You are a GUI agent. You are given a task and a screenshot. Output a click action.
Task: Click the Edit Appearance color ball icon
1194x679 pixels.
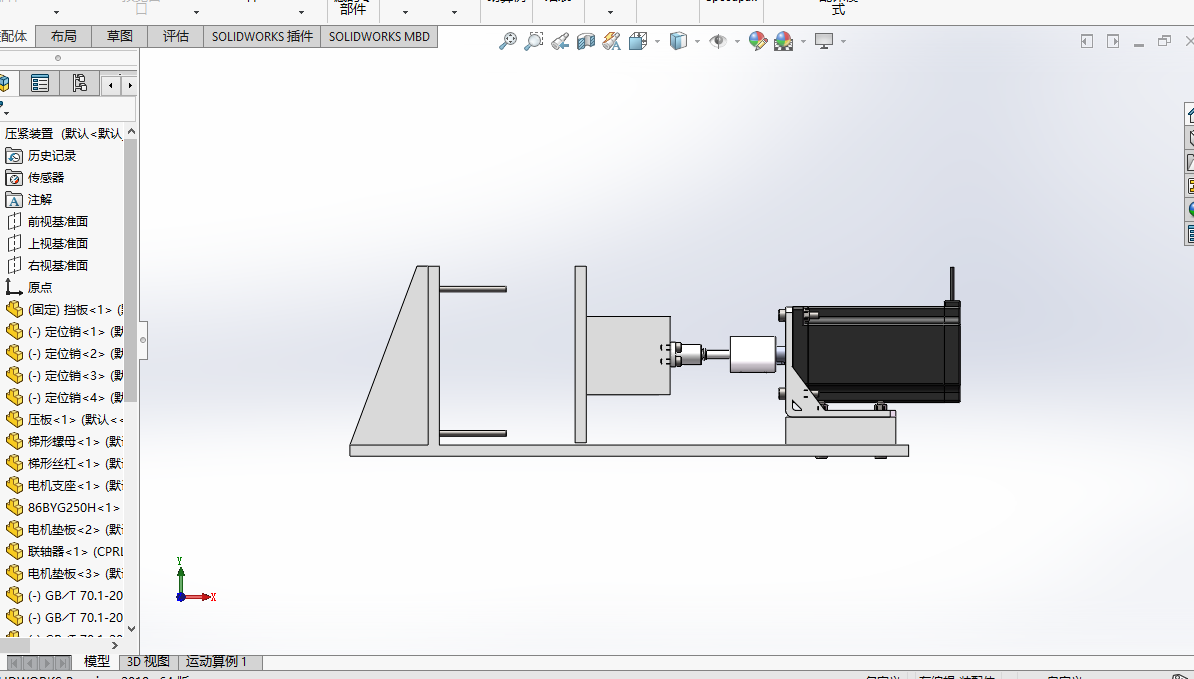coord(757,41)
